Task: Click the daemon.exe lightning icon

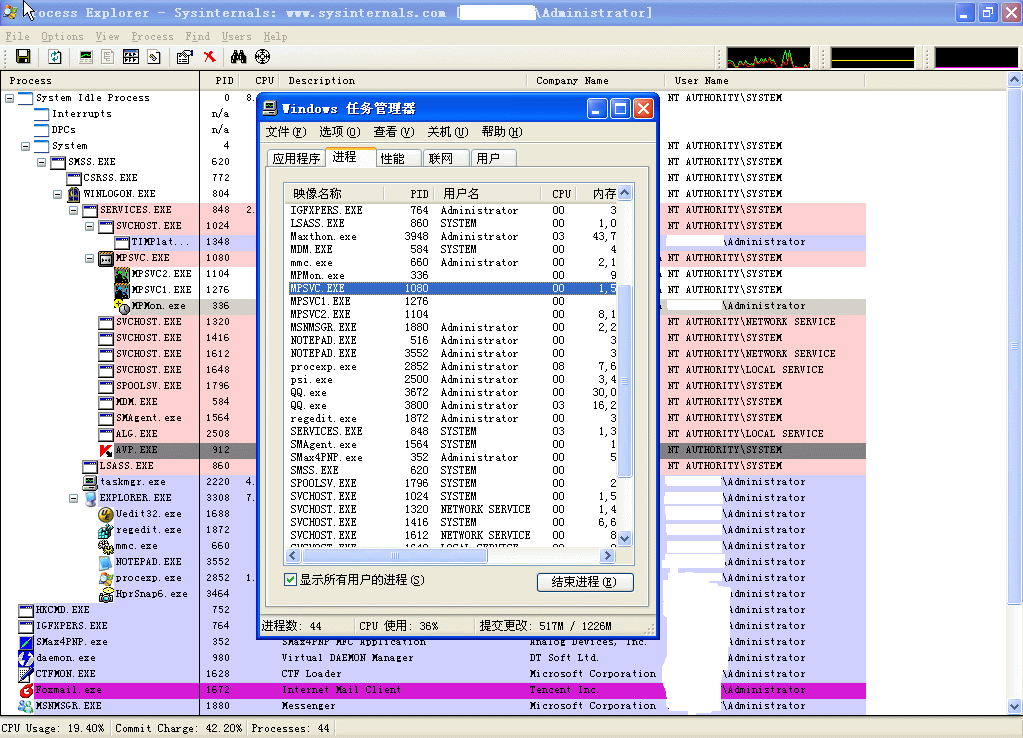Action: click(26, 658)
